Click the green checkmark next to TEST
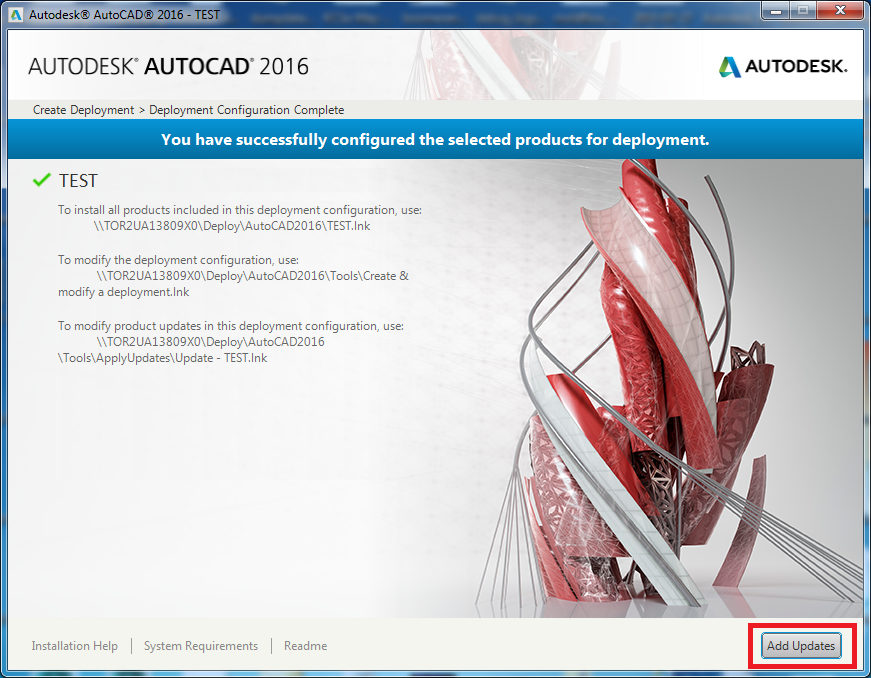This screenshot has height=678, width=871. pos(42,180)
